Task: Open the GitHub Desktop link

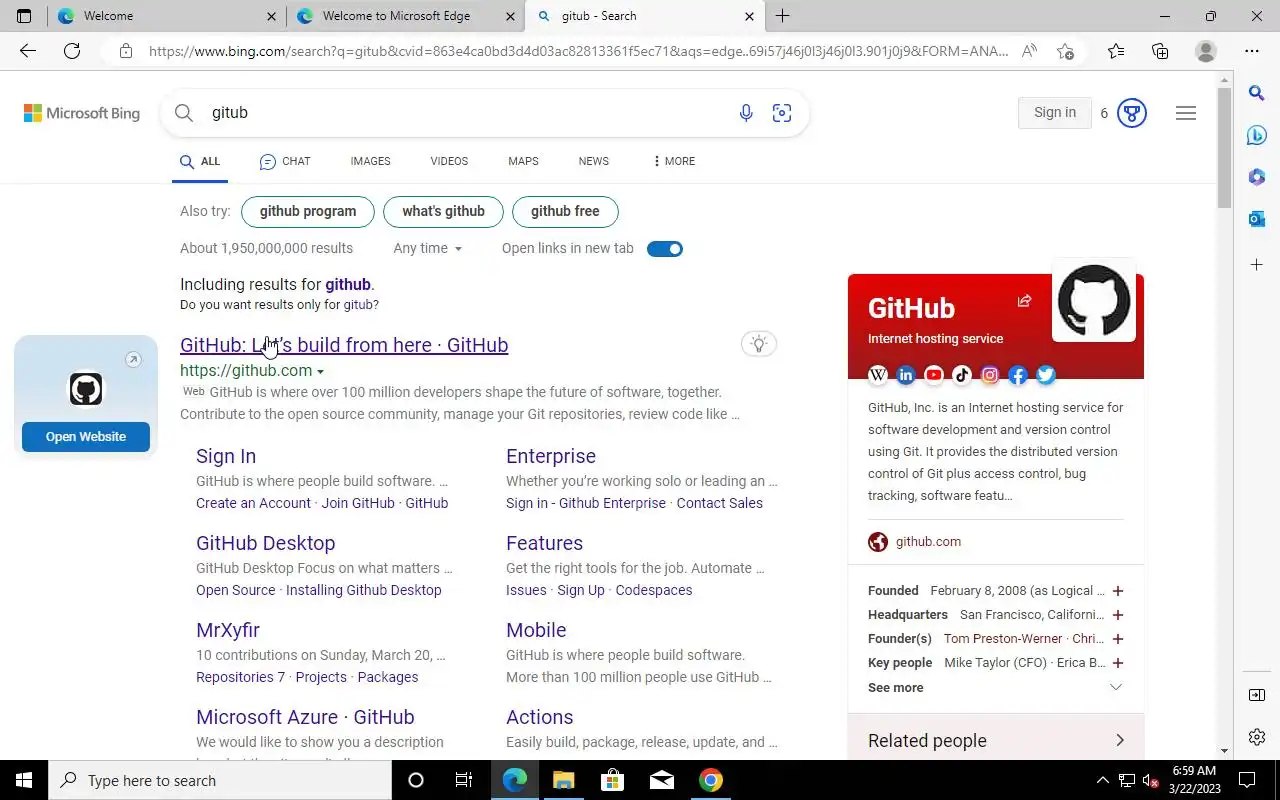Action: pyautogui.click(x=265, y=543)
